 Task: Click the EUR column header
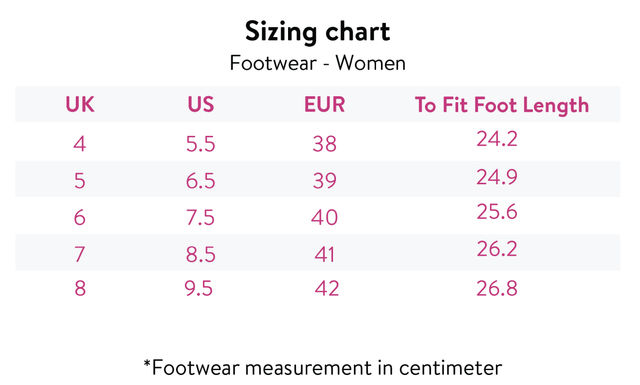324,105
